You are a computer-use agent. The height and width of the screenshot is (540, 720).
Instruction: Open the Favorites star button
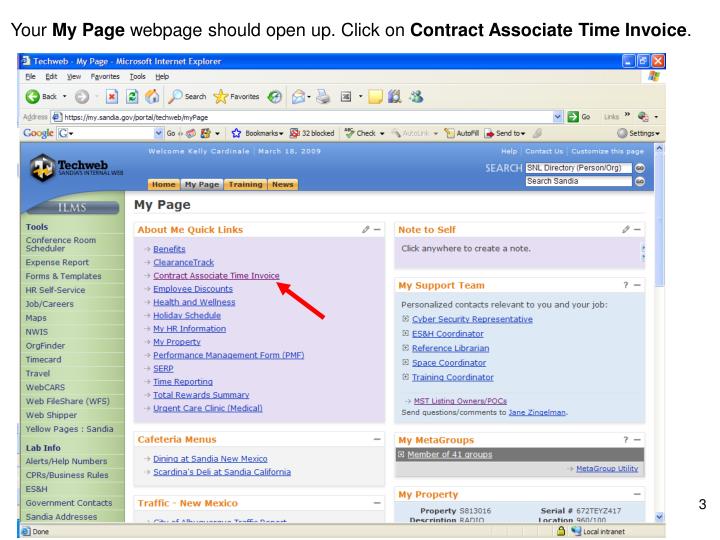pos(236,96)
